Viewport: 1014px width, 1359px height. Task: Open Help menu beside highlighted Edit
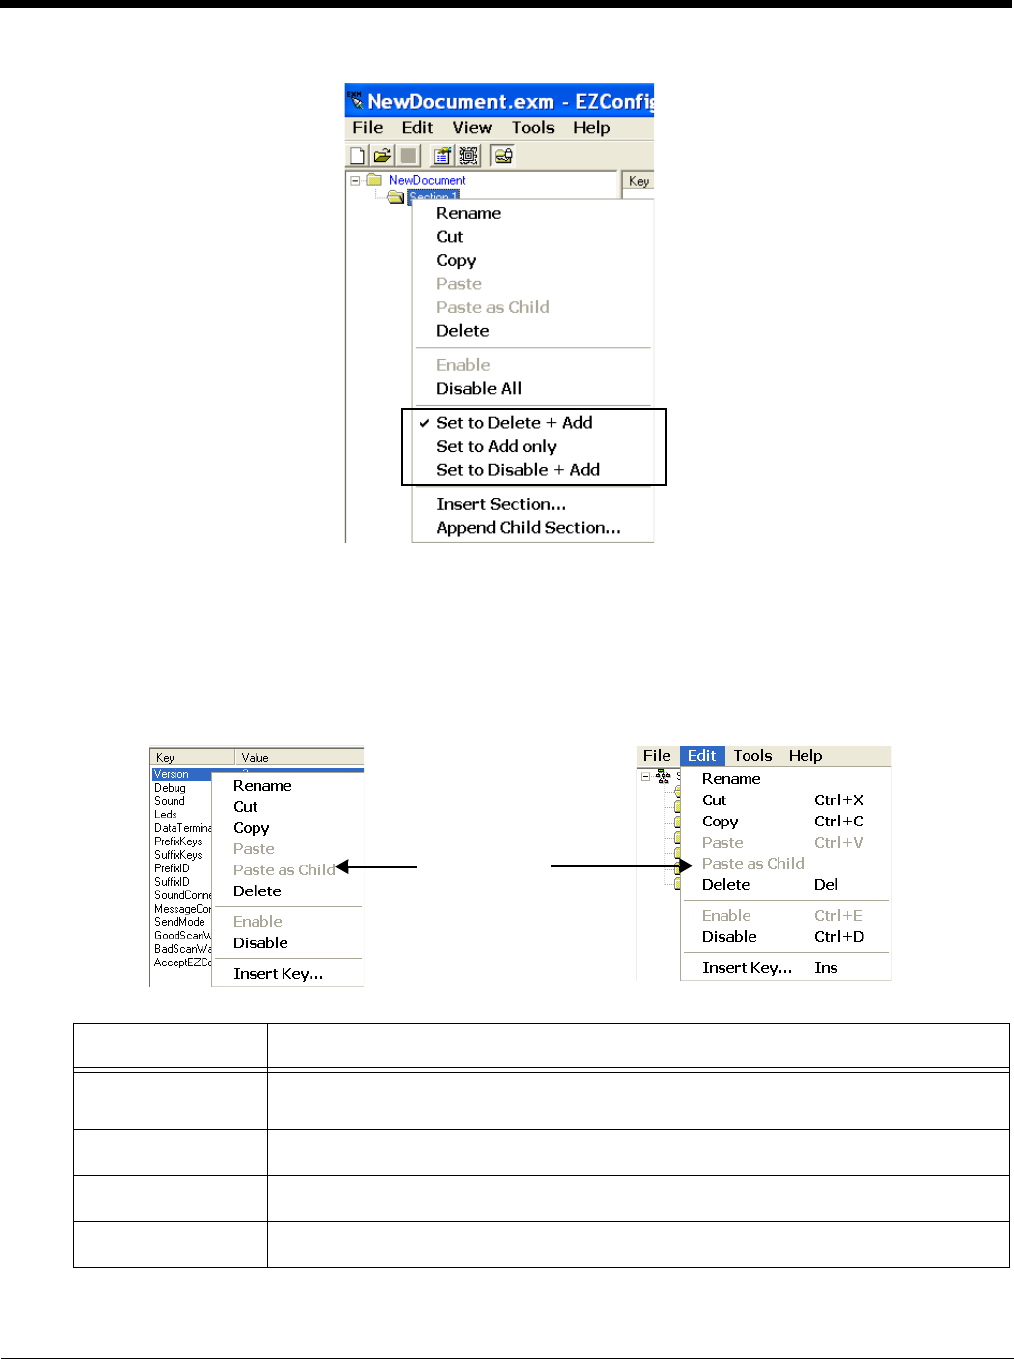point(805,756)
